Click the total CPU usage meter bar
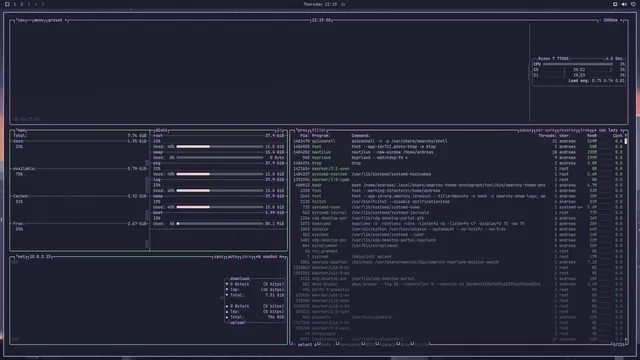The image size is (640, 360). [x=578, y=64]
